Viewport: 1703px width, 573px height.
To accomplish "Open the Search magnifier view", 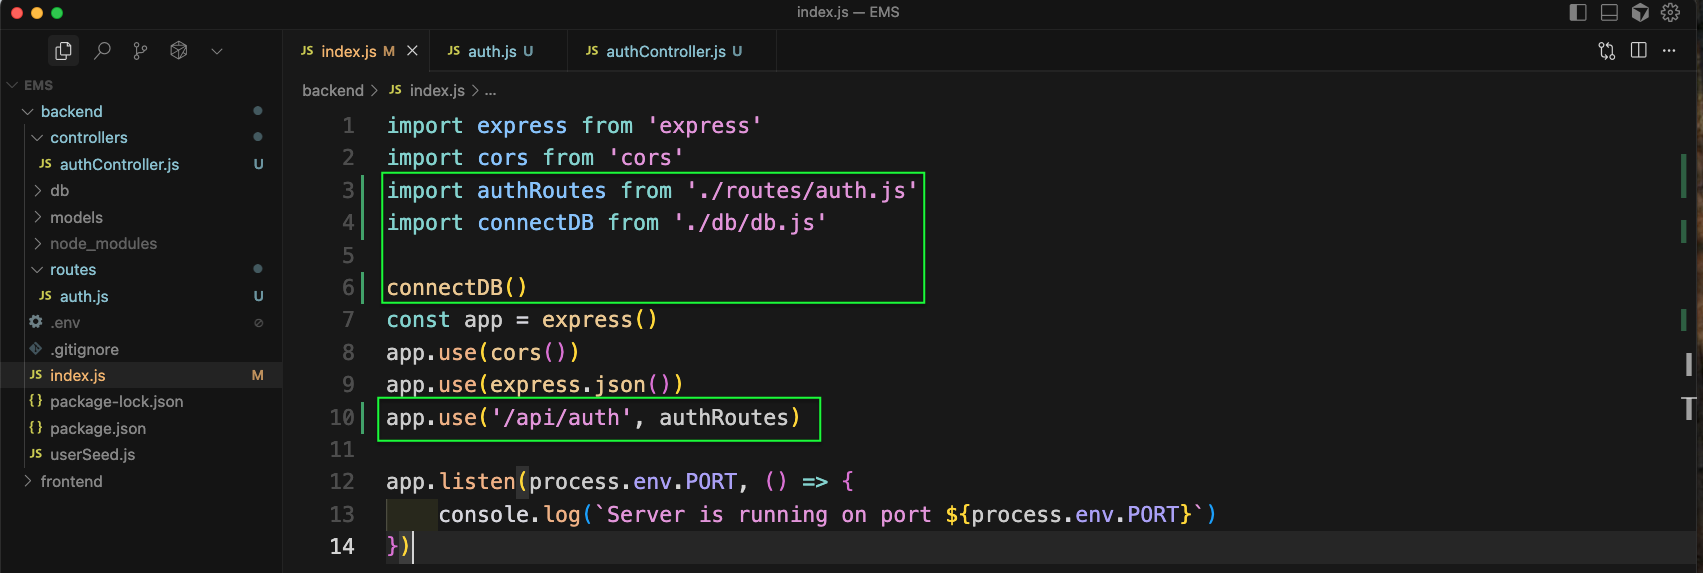I will point(102,50).
